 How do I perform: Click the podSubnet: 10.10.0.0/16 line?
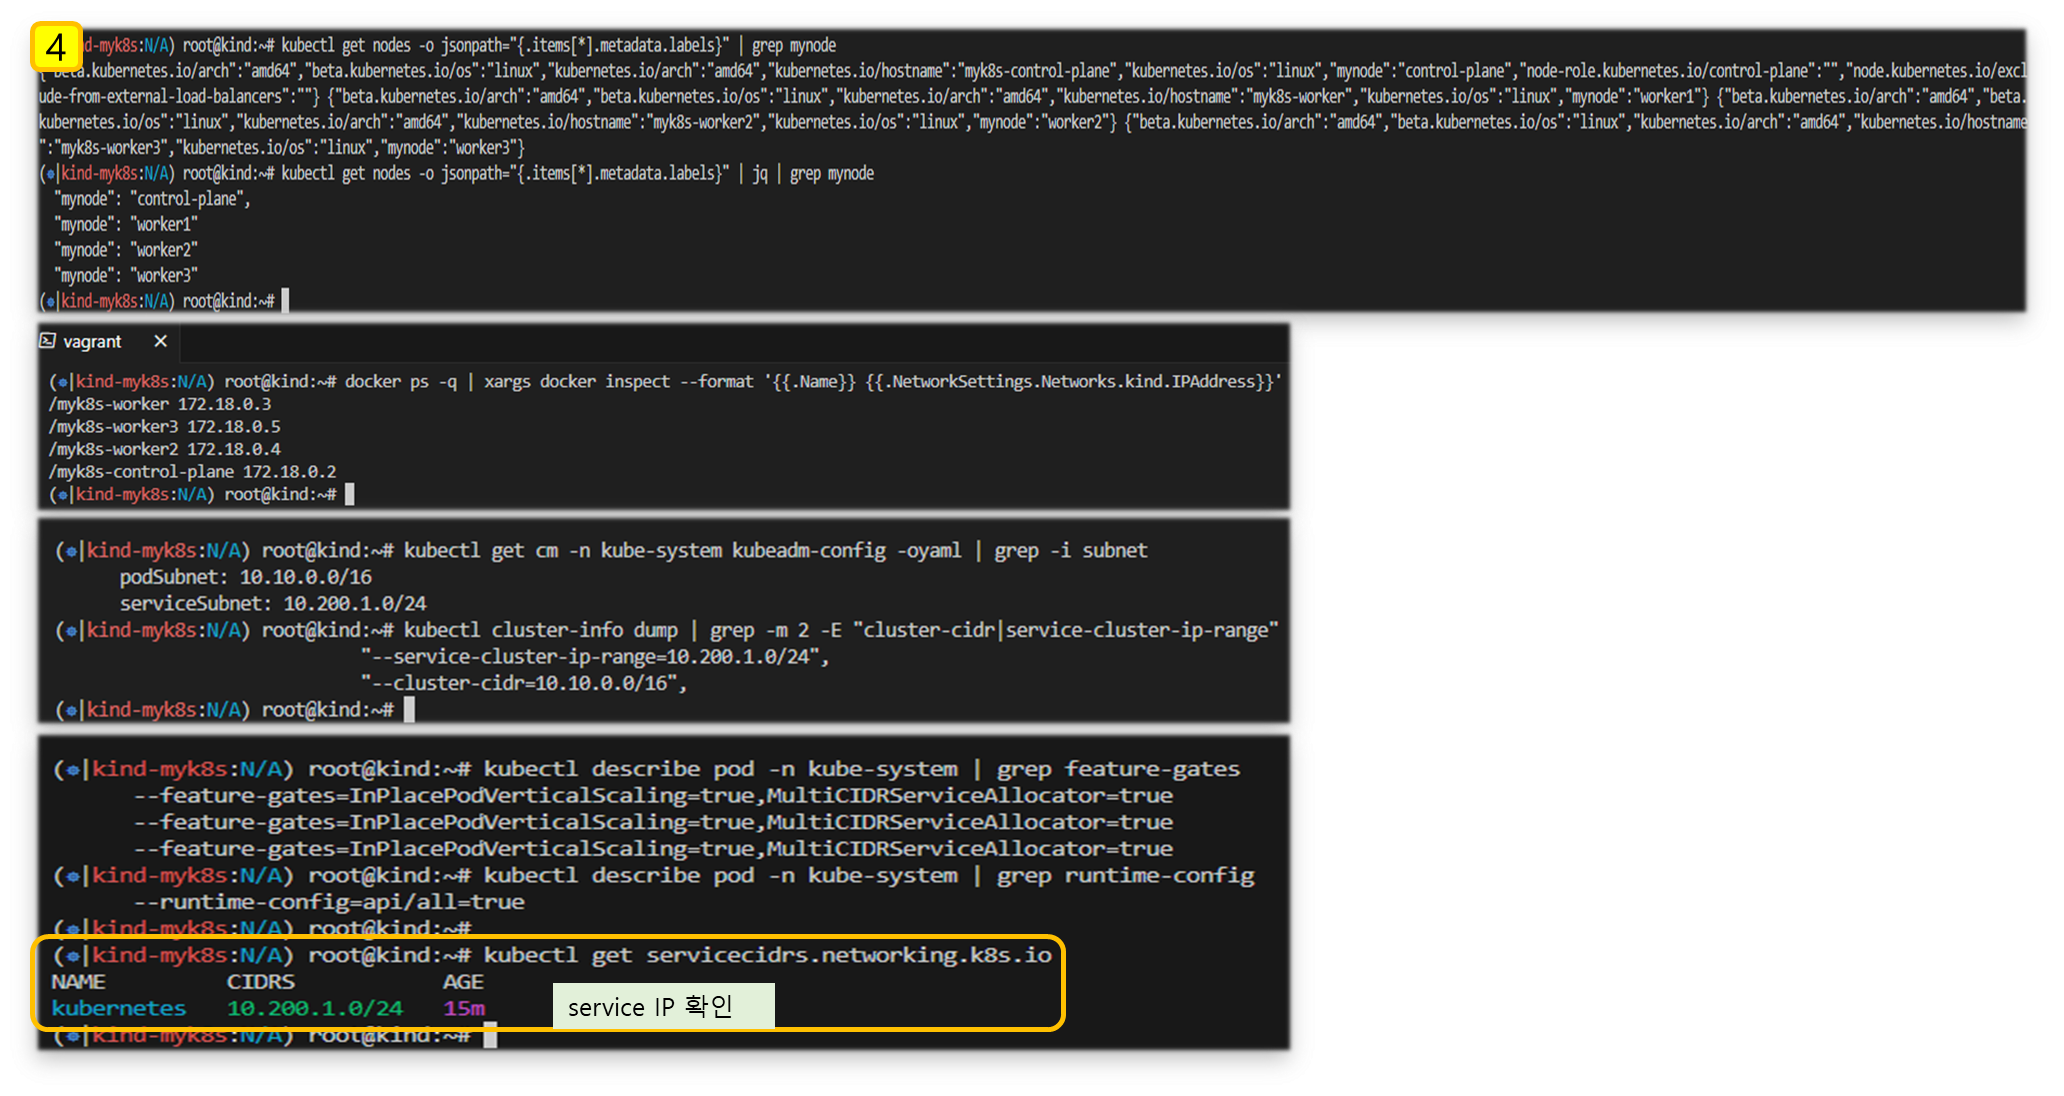pyautogui.click(x=245, y=577)
